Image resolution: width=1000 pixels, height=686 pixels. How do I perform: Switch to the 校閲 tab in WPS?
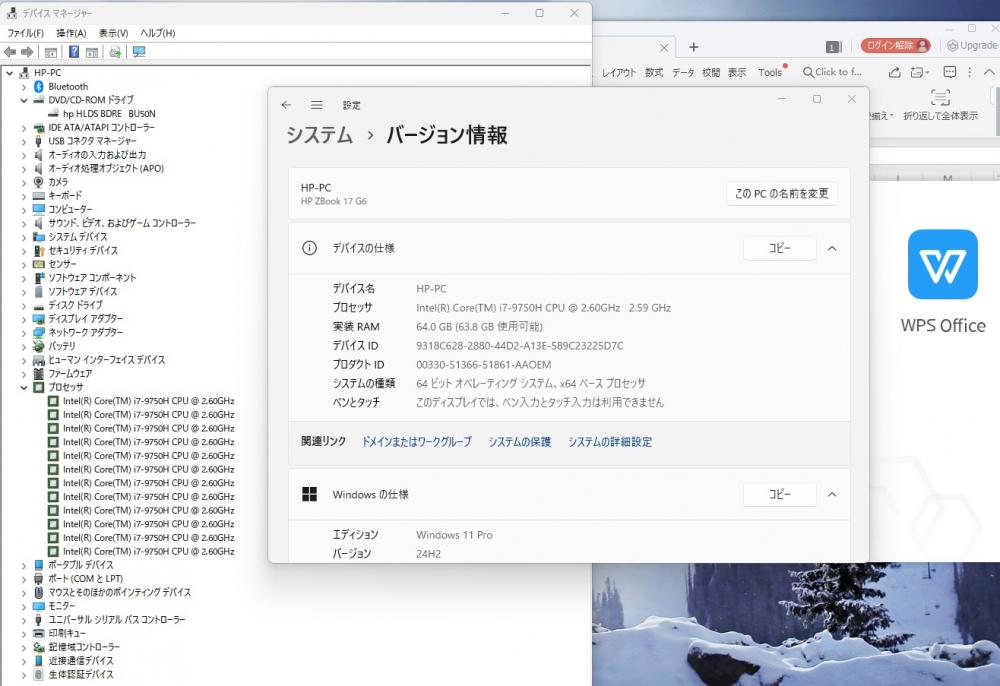[711, 73]
